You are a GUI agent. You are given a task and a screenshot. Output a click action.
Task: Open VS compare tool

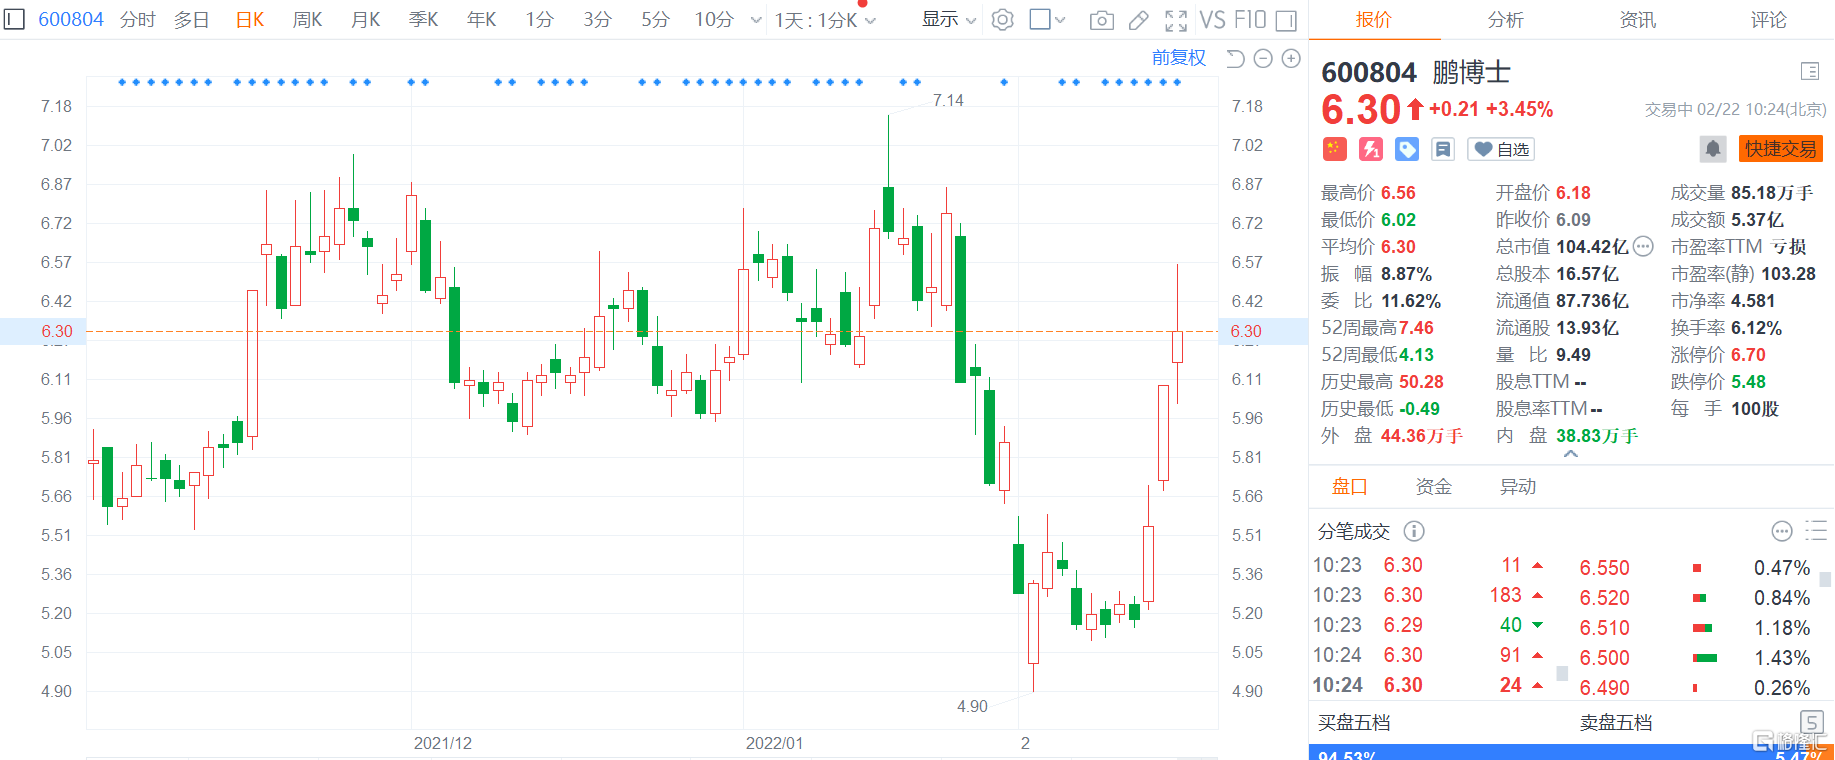click(1212, 20)
